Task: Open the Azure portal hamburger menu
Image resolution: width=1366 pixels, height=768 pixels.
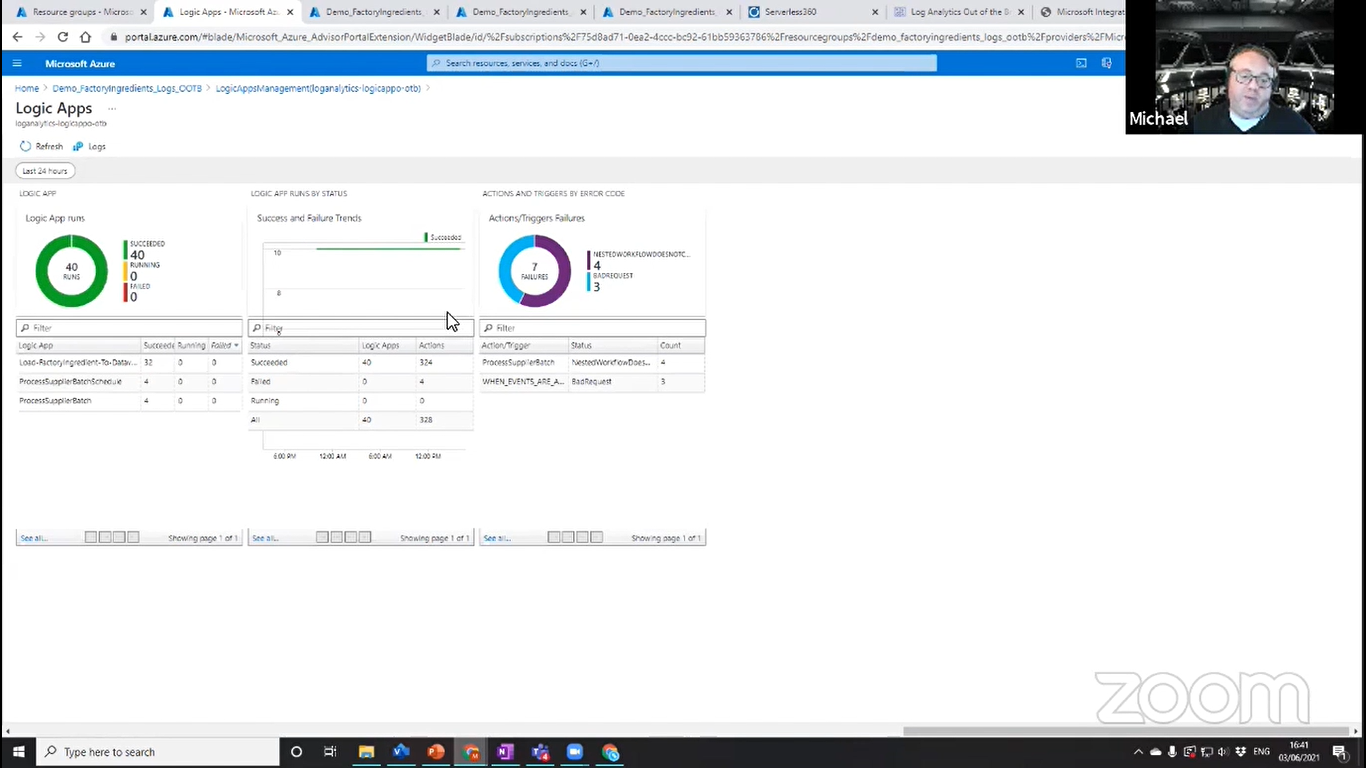Action: coord(17,63)
